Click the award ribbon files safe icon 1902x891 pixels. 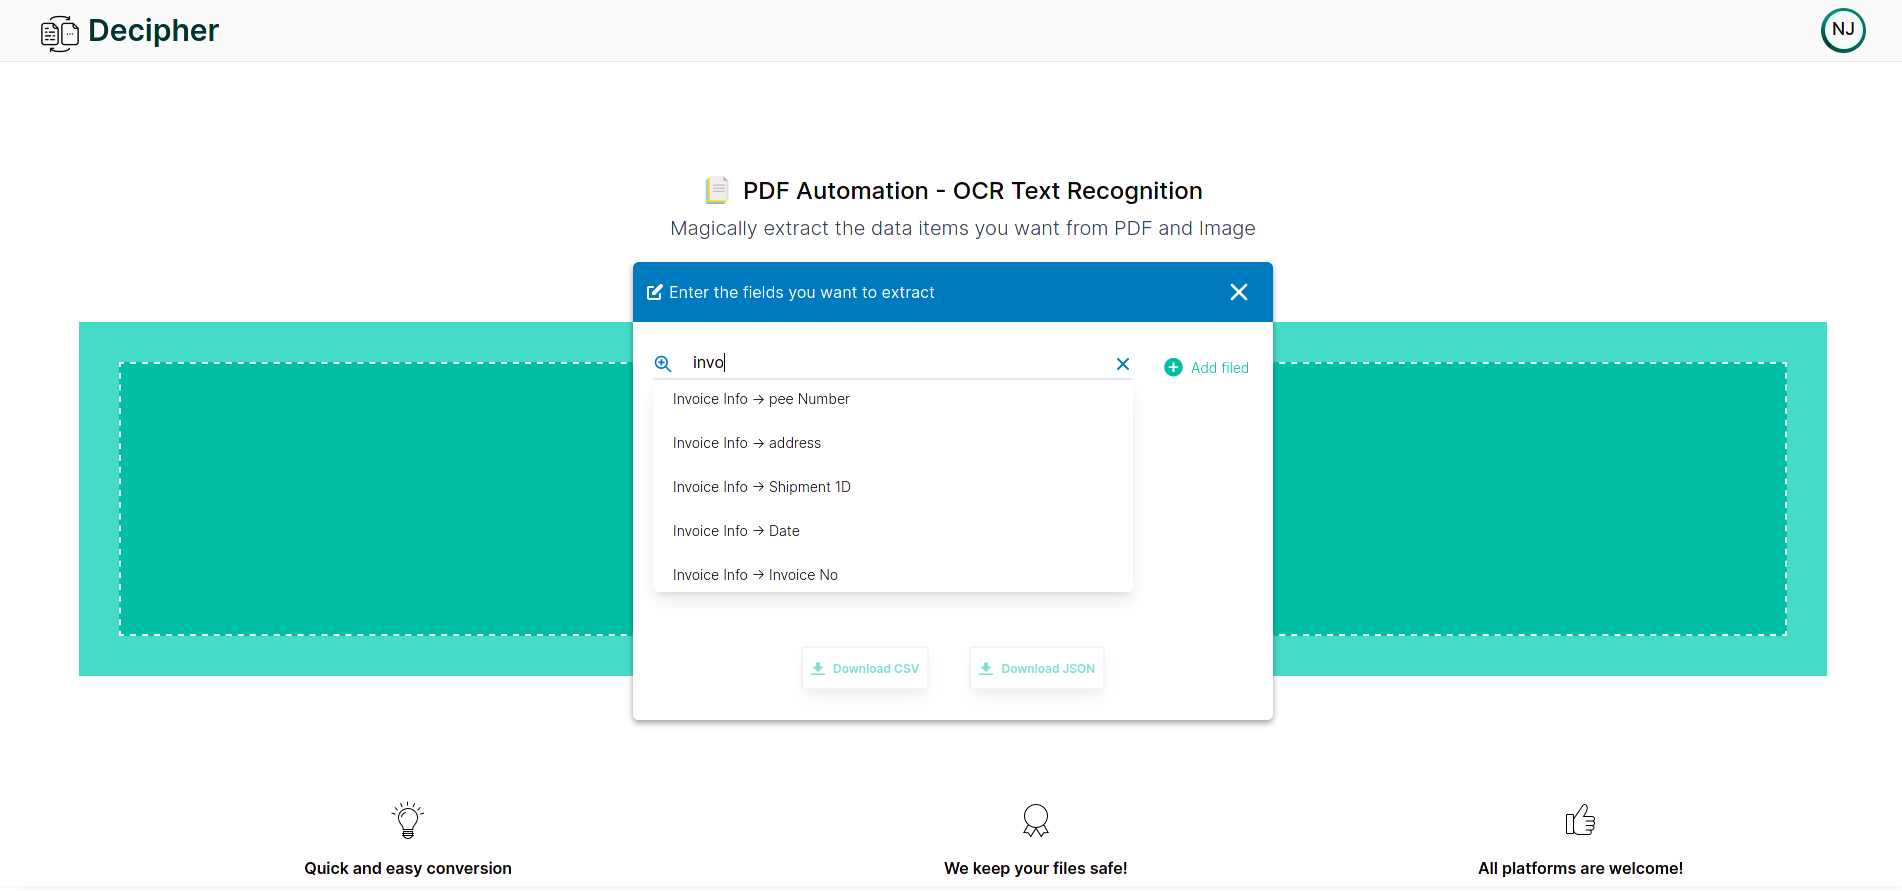[1036, 820]
